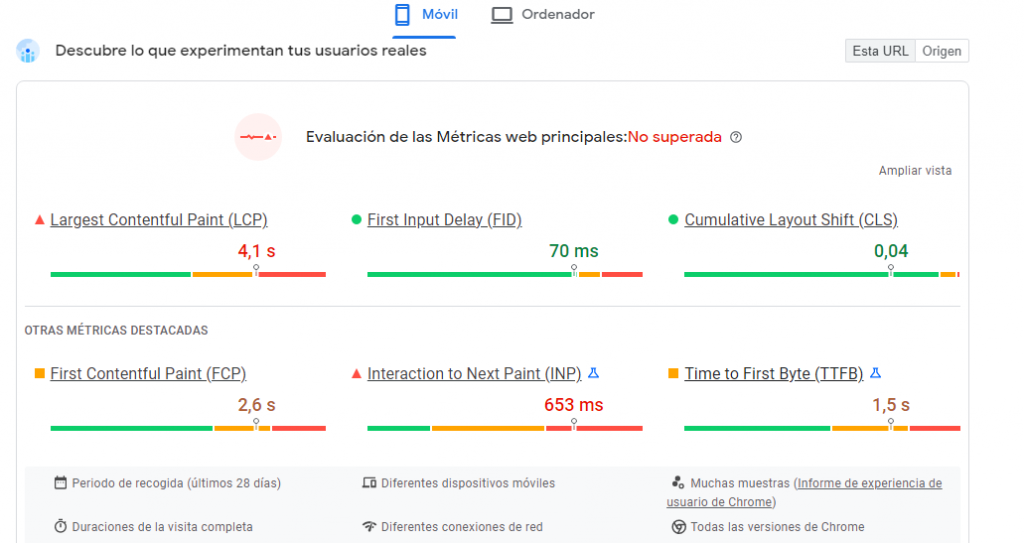This screenshot has width=1024, height=543.
Task: Open Time to First Byte (TTFB) link
Action: coord(773,374)
